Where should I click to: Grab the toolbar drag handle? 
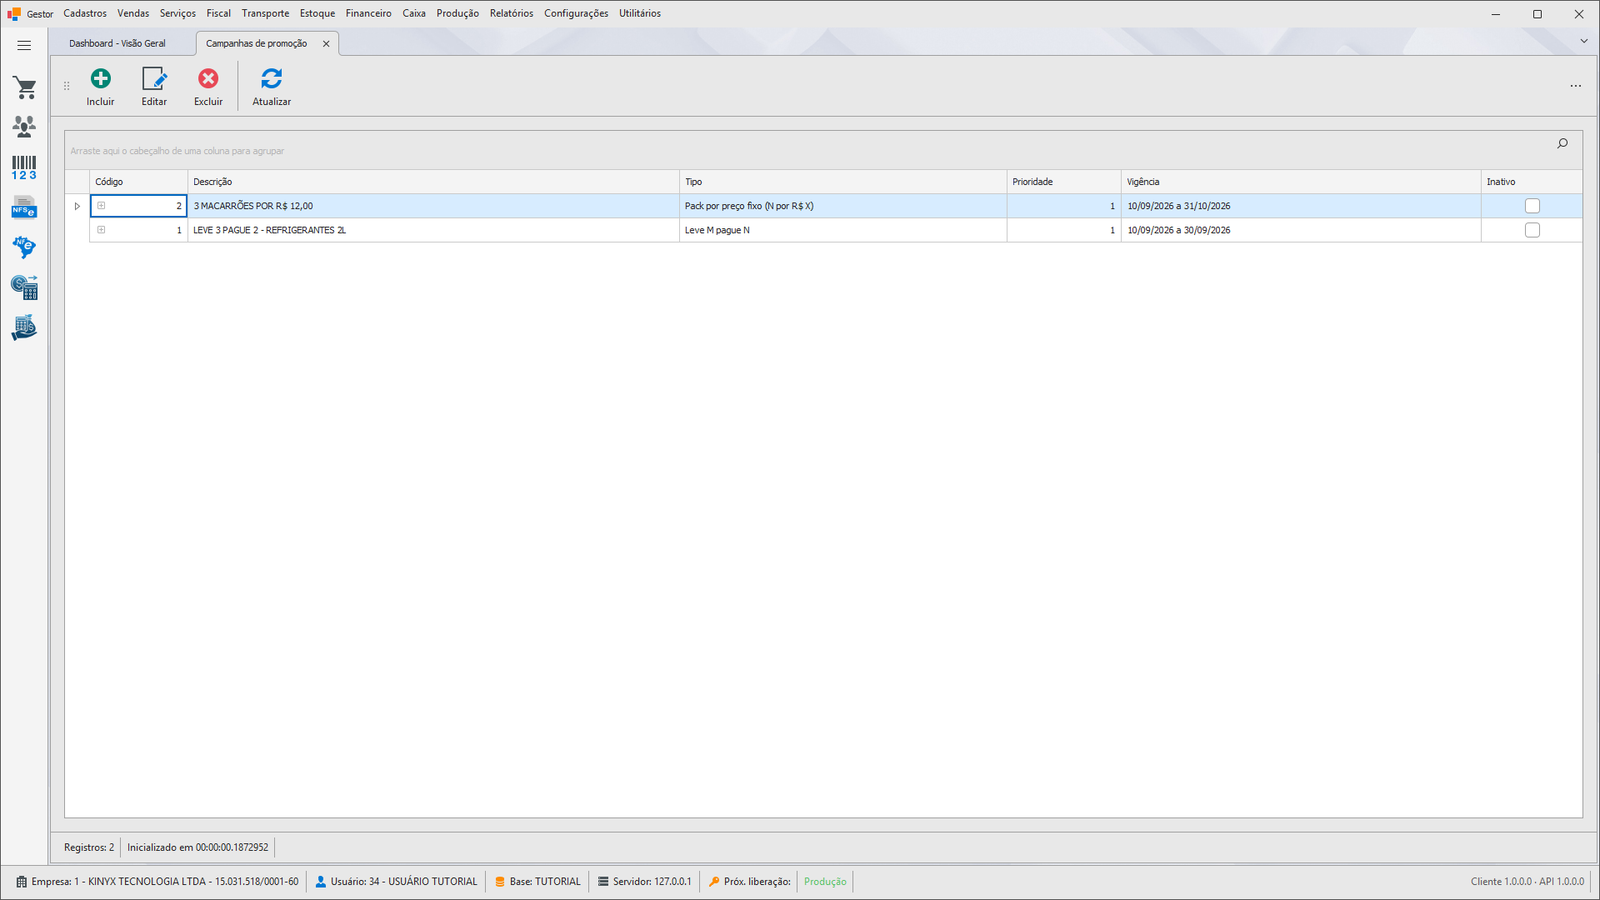[67, 86]
